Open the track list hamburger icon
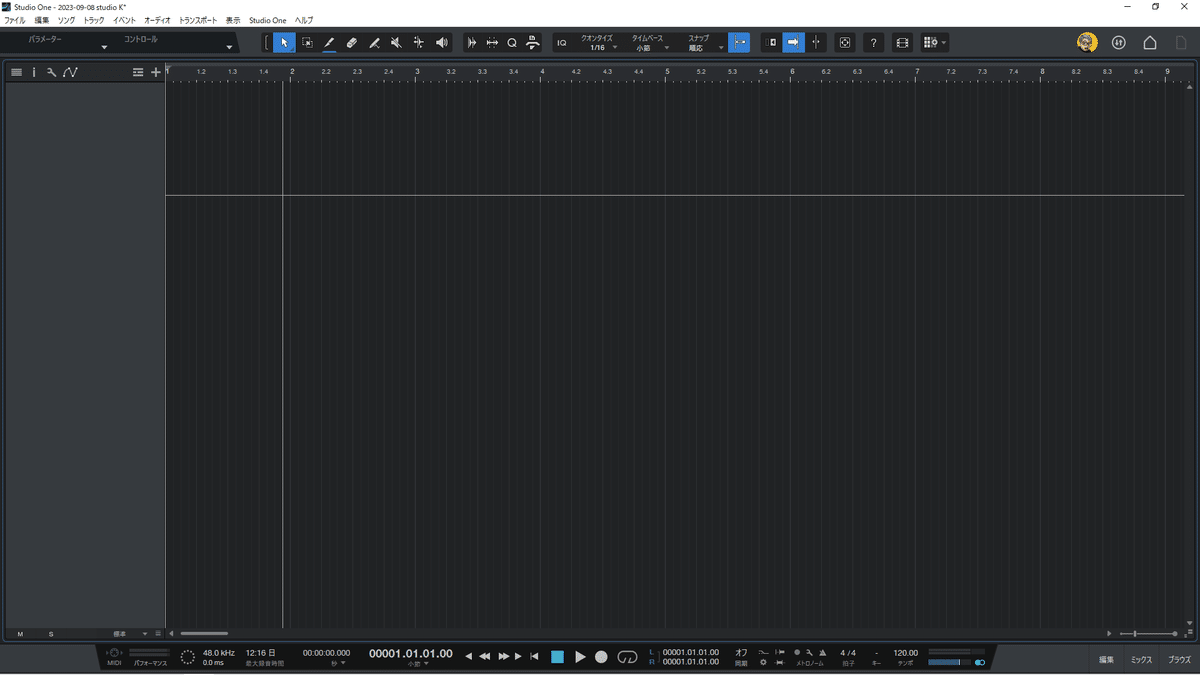 pos(16,72)
